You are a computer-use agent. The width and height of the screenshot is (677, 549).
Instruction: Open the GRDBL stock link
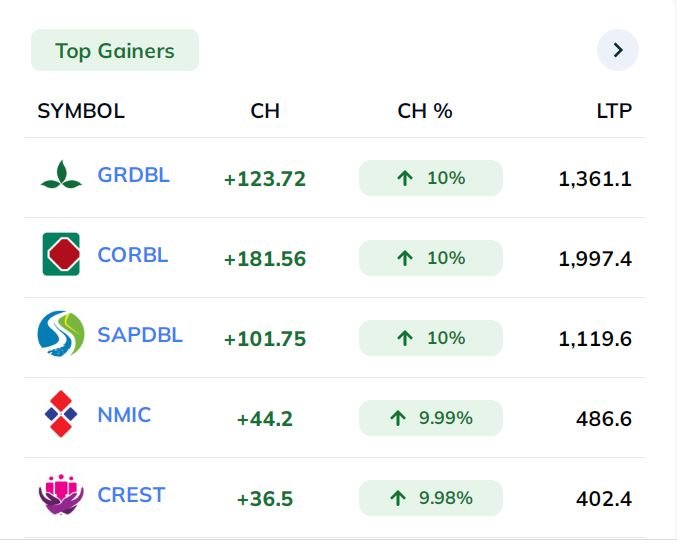(133, 175)
